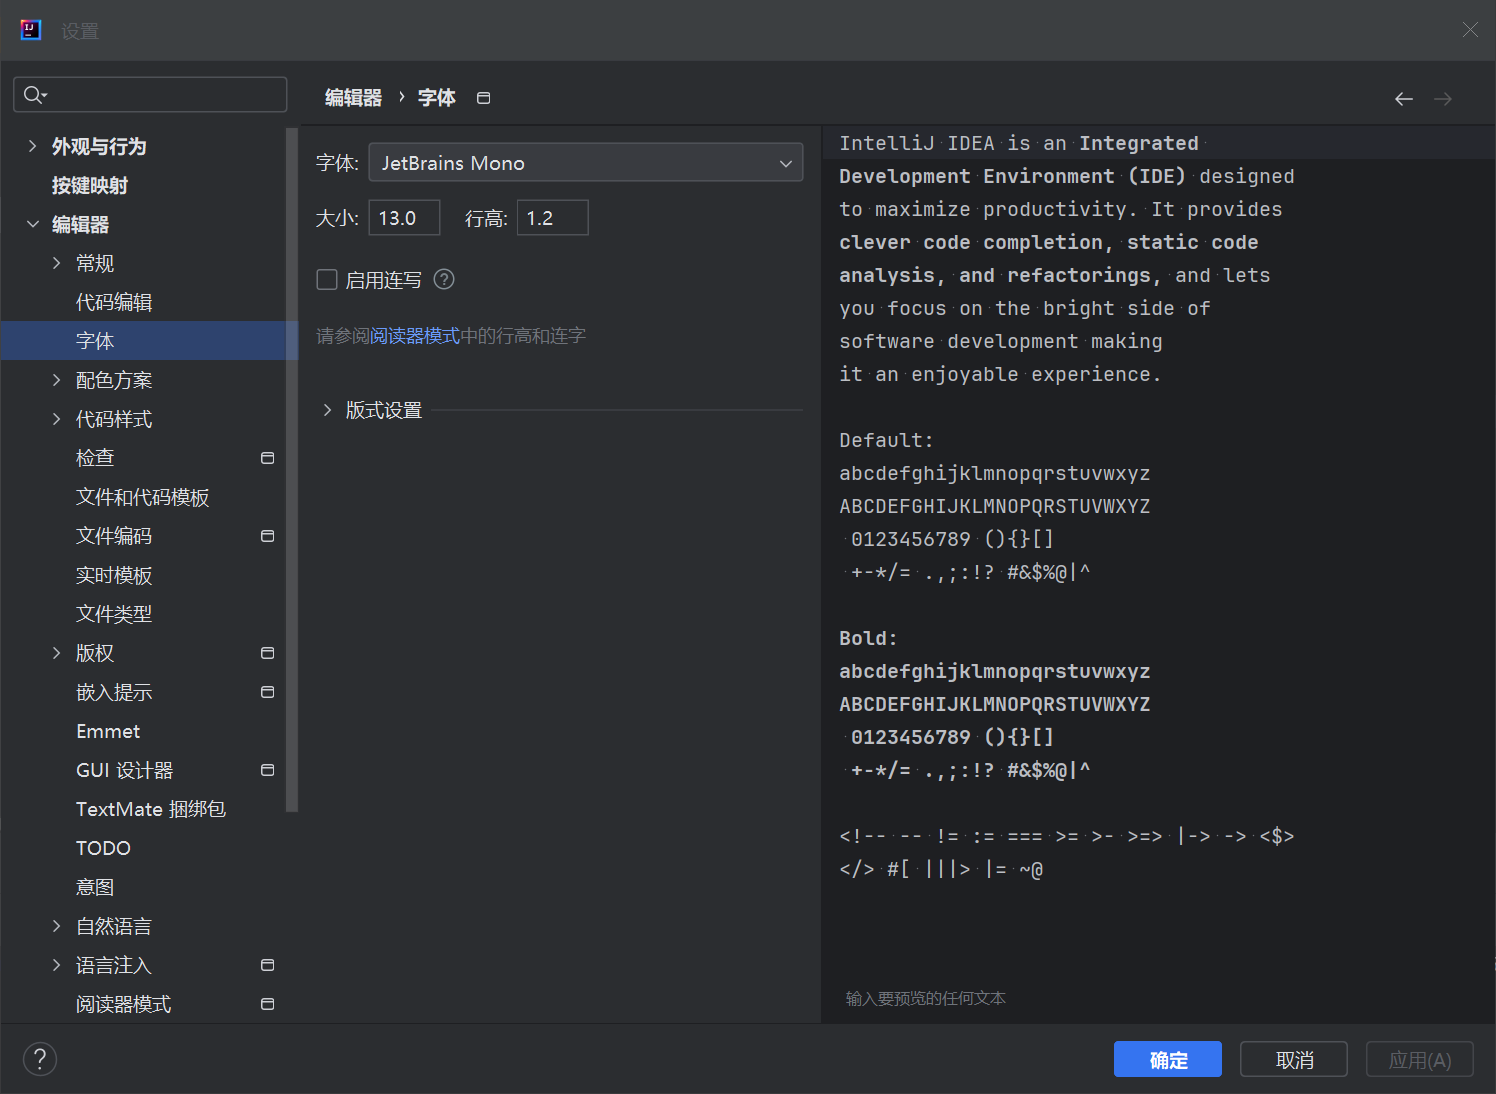The width and height of the screenshot is (1496, 1094).
Task: Expand the 自然语言 tree node
Action: pos(57,926)
